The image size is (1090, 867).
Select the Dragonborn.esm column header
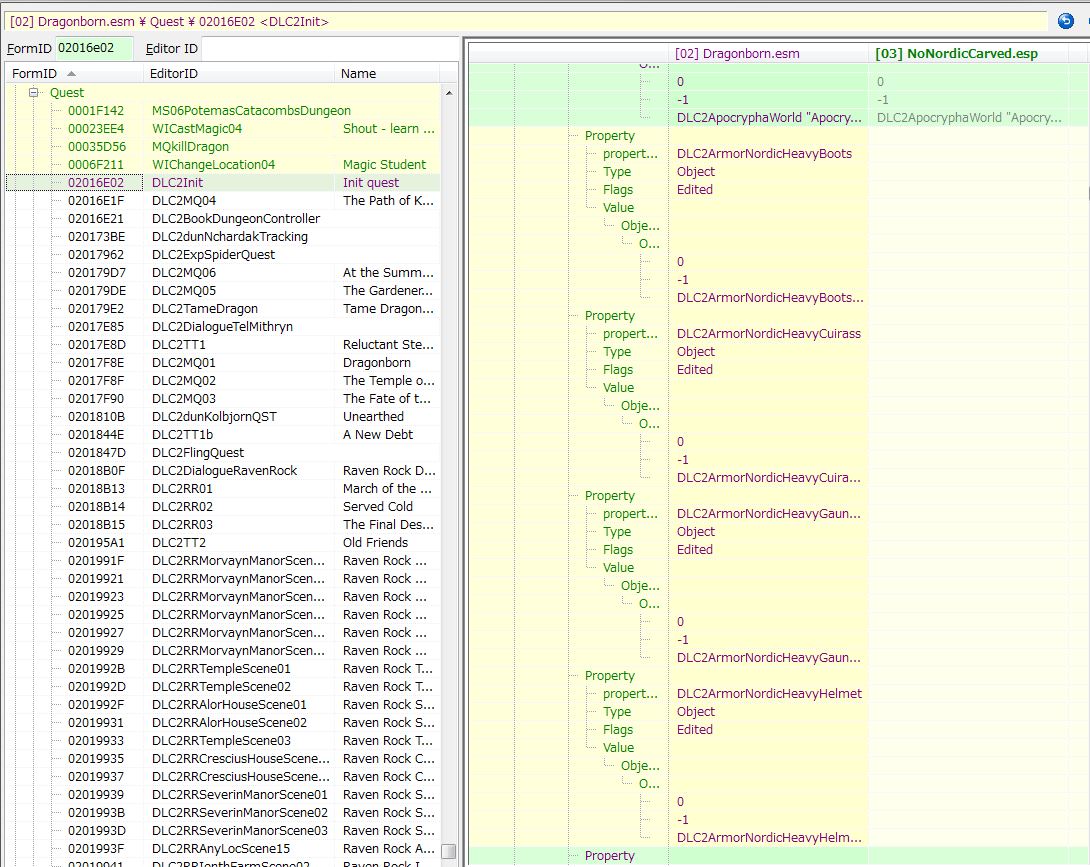click(768, 54)
